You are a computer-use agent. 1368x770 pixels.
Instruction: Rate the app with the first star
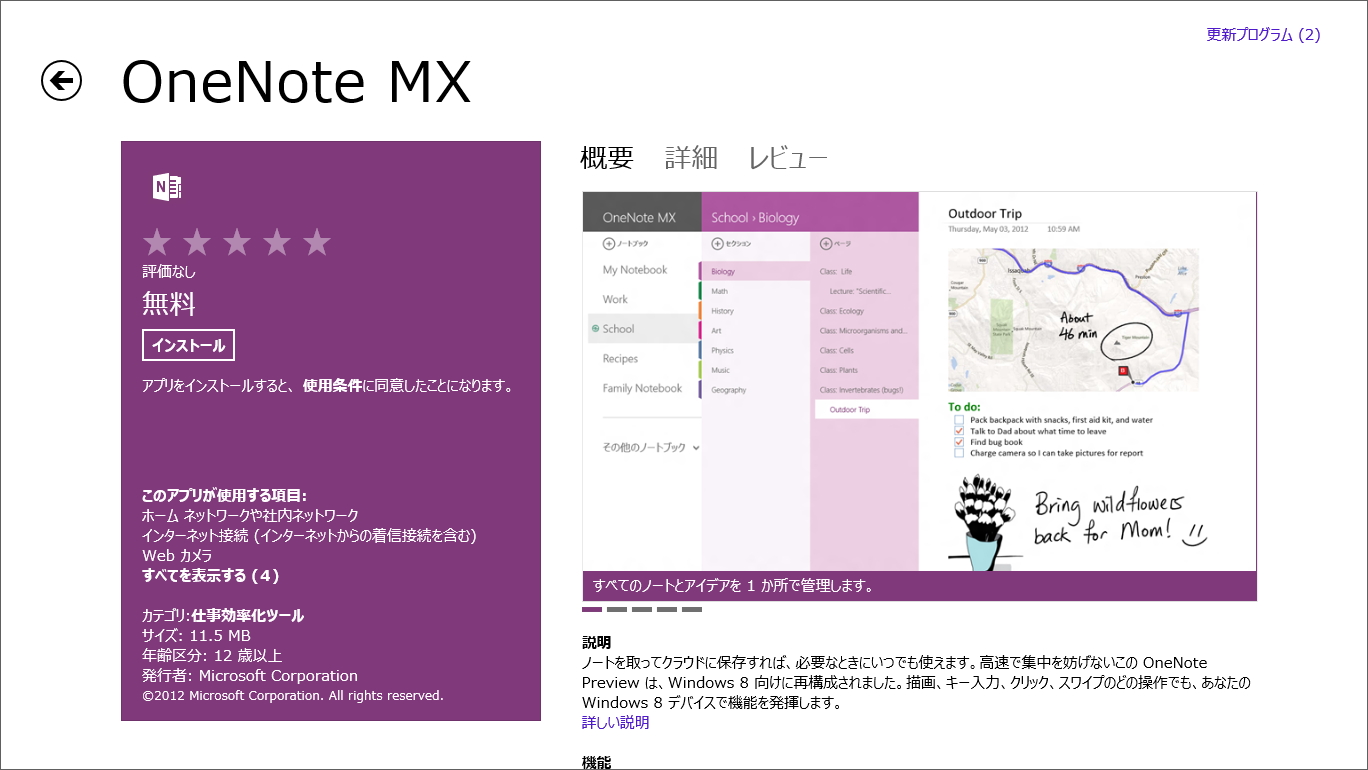click(158, 241)
